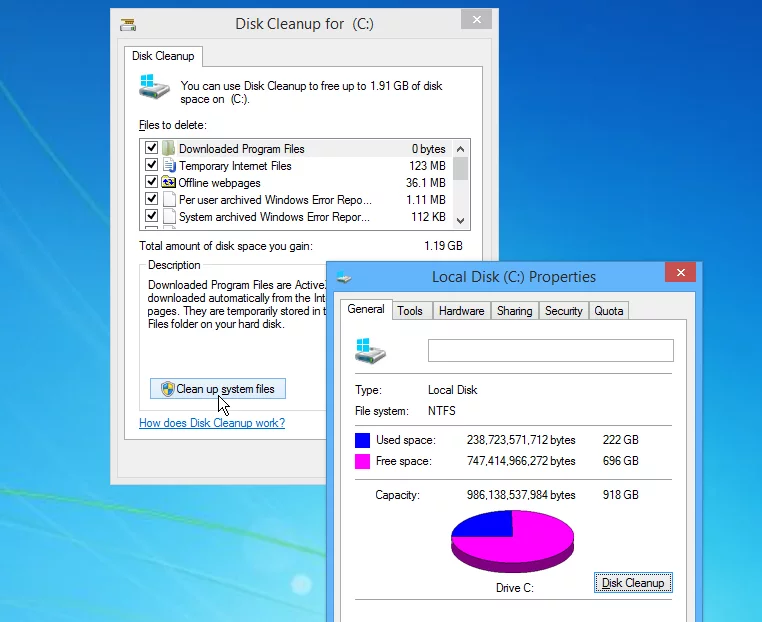Uncheck Temporary Internet Files checkbox

152,164
